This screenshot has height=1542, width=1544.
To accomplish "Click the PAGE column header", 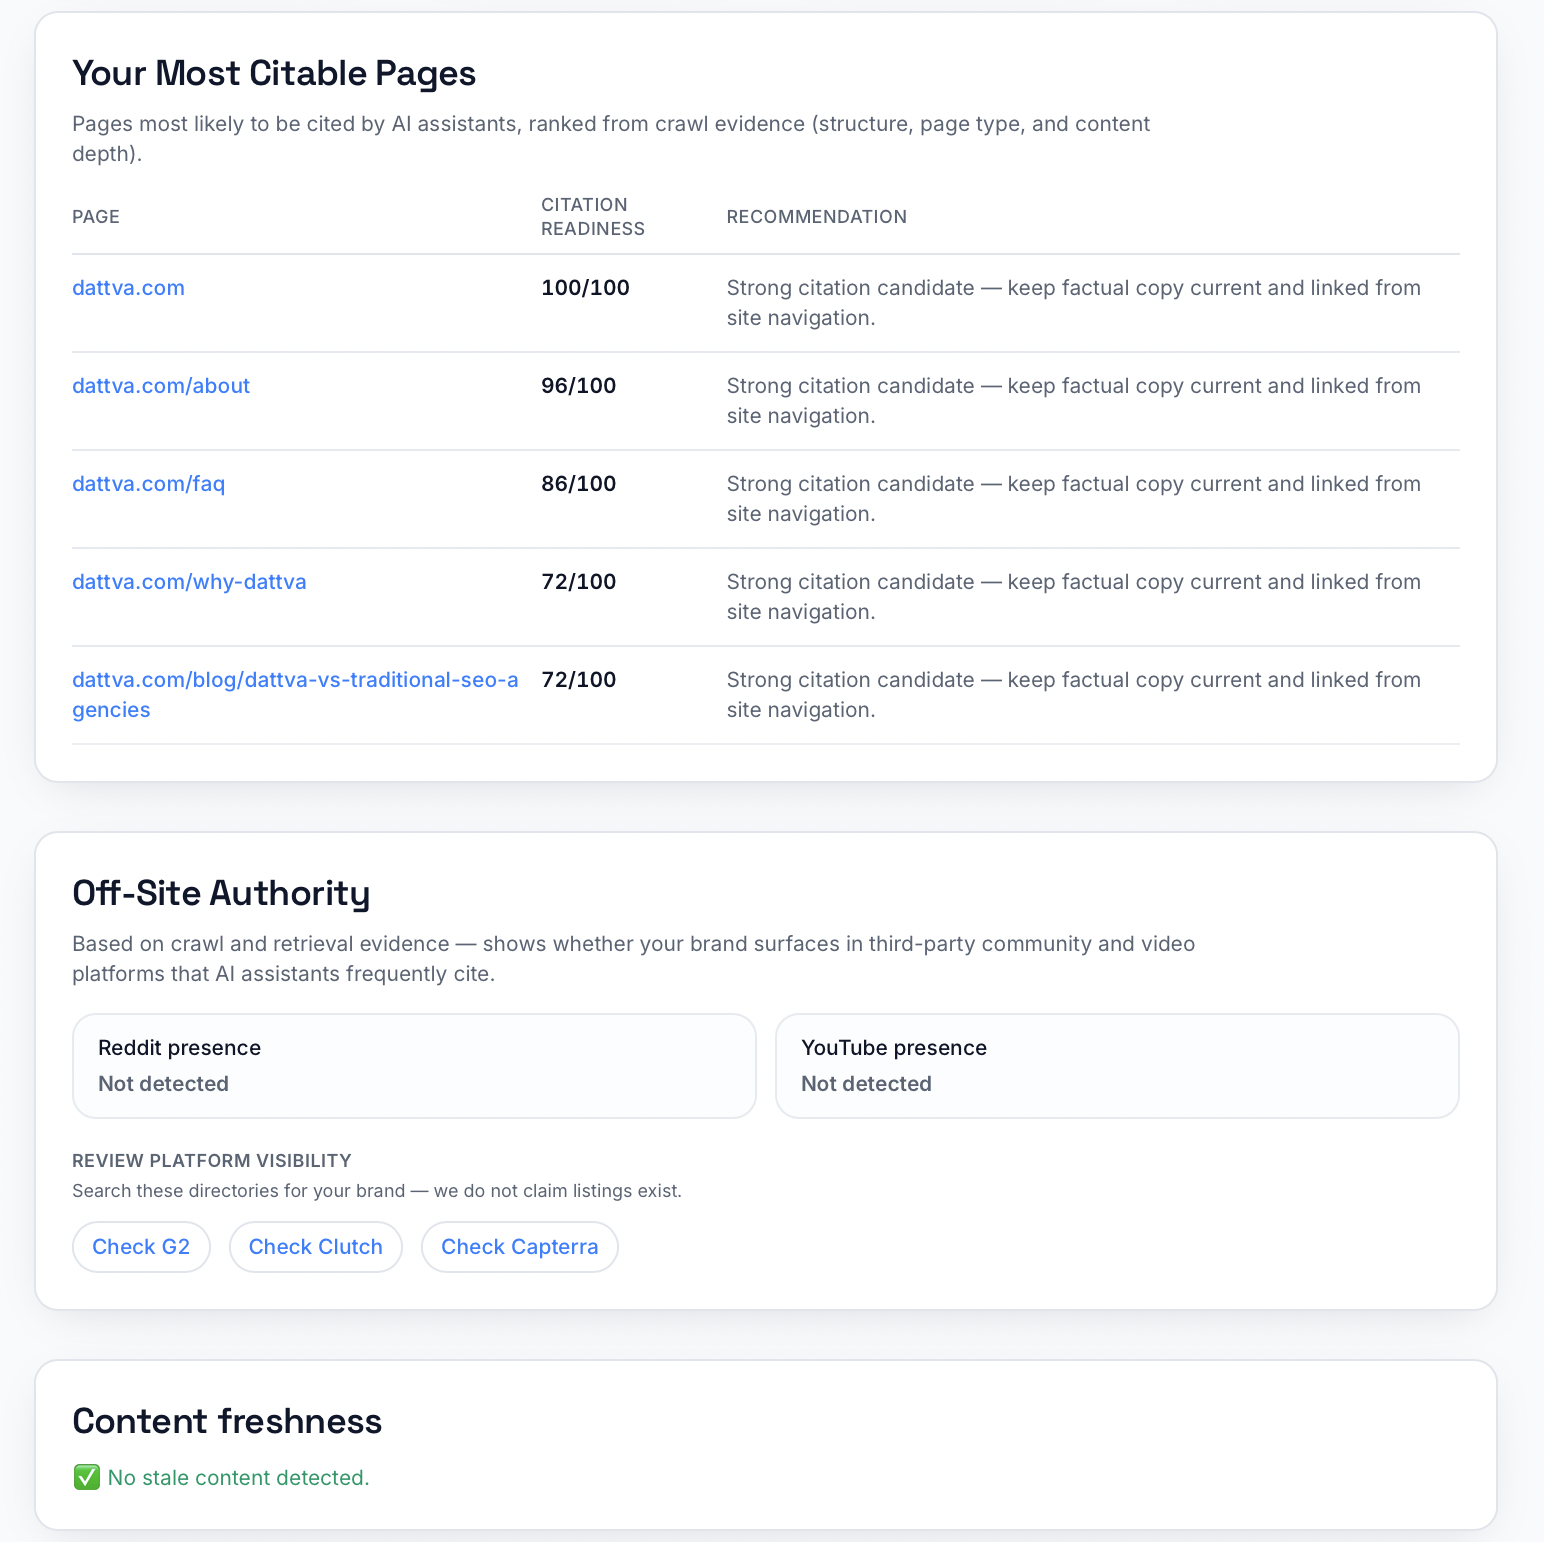I will click(x=96, y=217).
